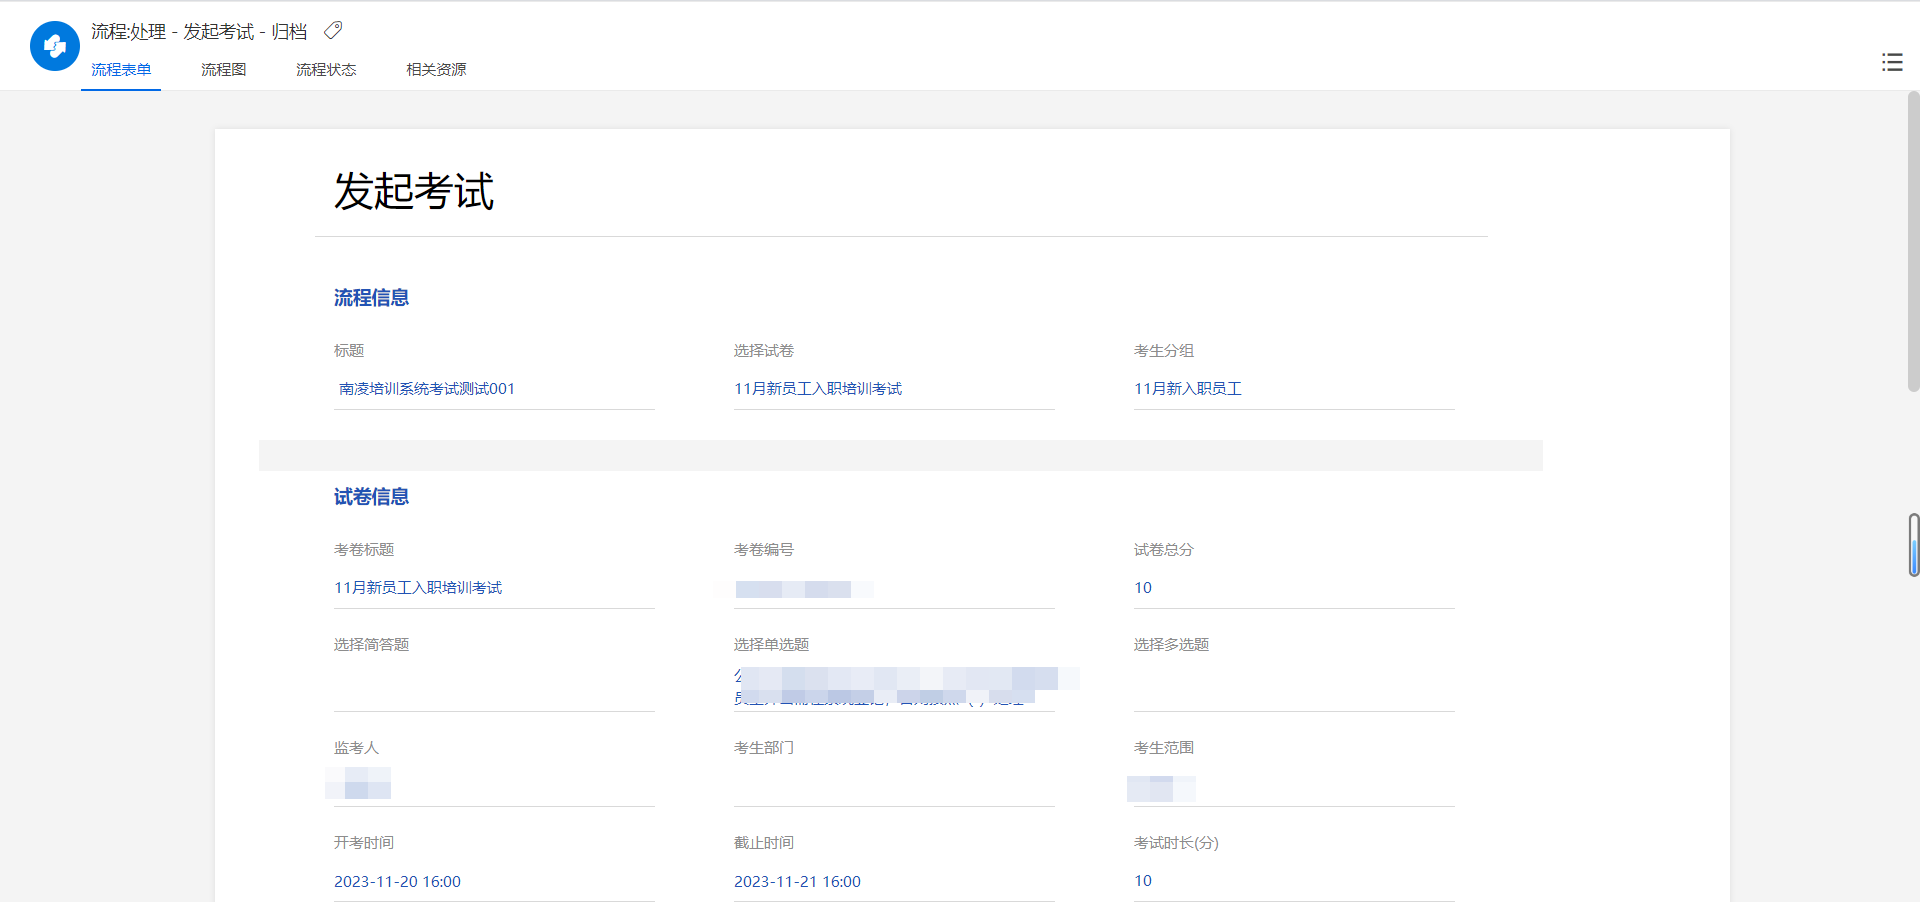Click the 开考时间 value 2023-11-20 16:00
The height and width of the screenshot is (902, 1920).
point(397,881)
